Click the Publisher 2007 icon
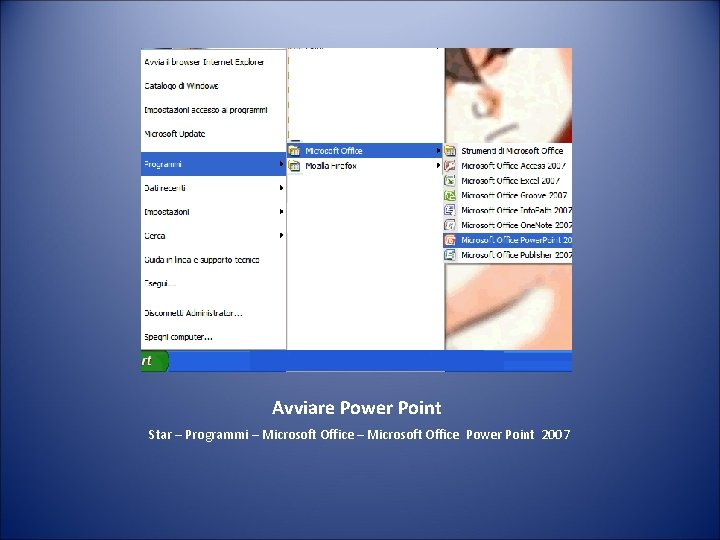Image resolution: width=720 pixels, height=540 pixels. coord(450,255)
